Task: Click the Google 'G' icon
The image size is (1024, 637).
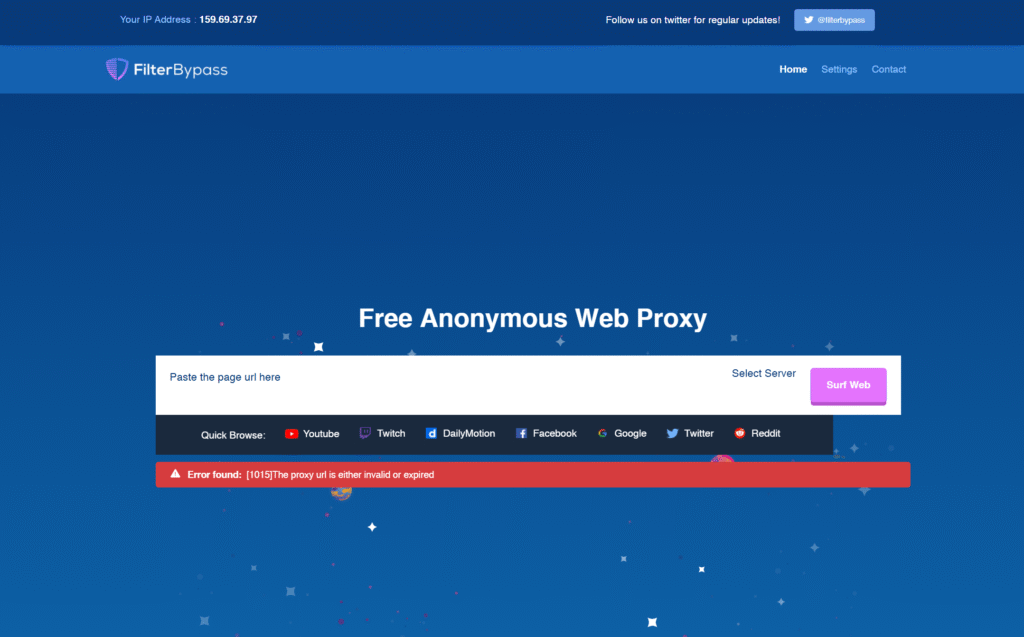Action: pos(602,433)
